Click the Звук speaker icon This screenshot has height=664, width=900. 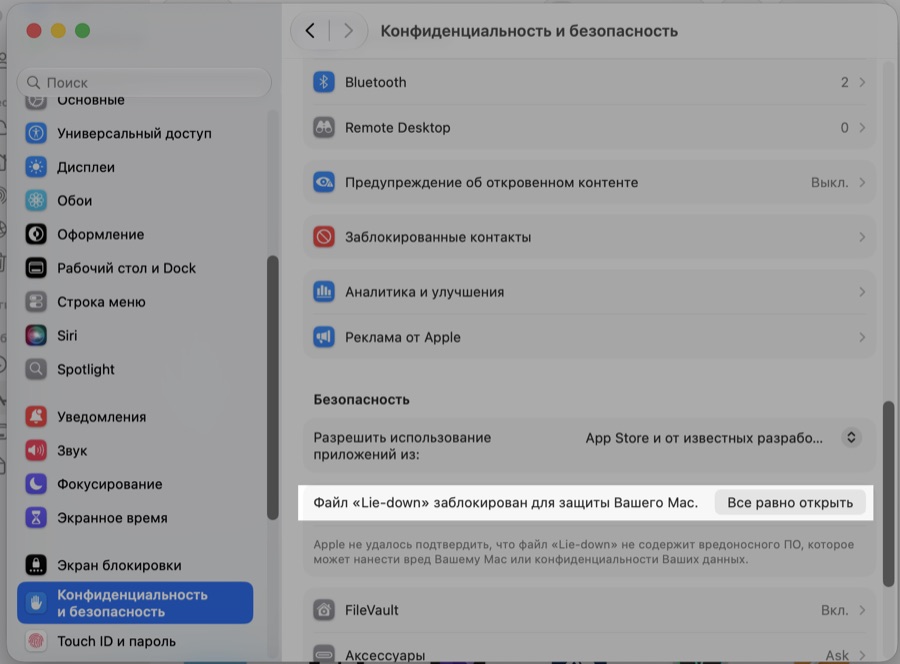tap(36, 451)
